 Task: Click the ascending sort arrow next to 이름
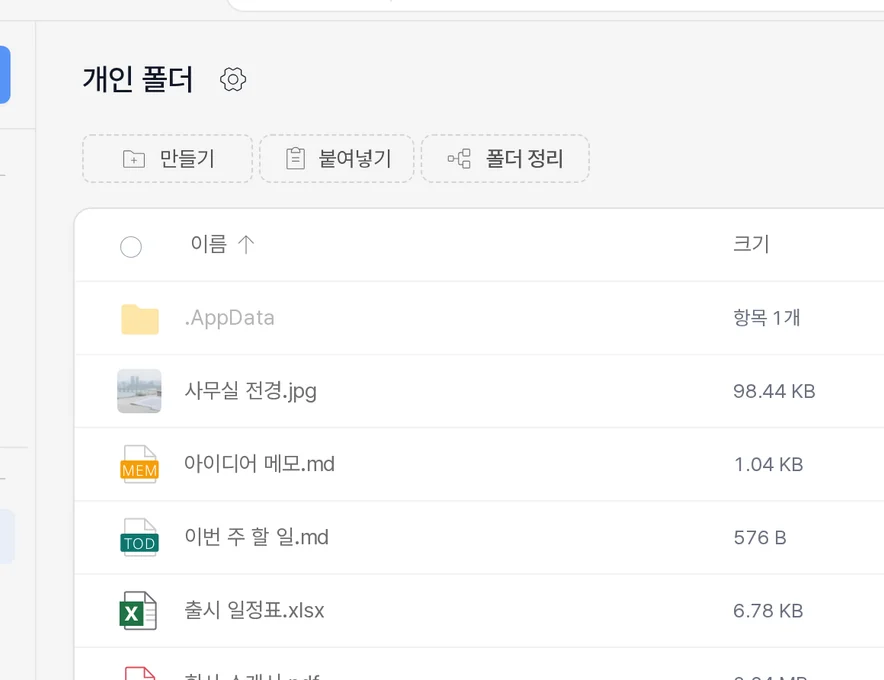(x=246, y=245)
